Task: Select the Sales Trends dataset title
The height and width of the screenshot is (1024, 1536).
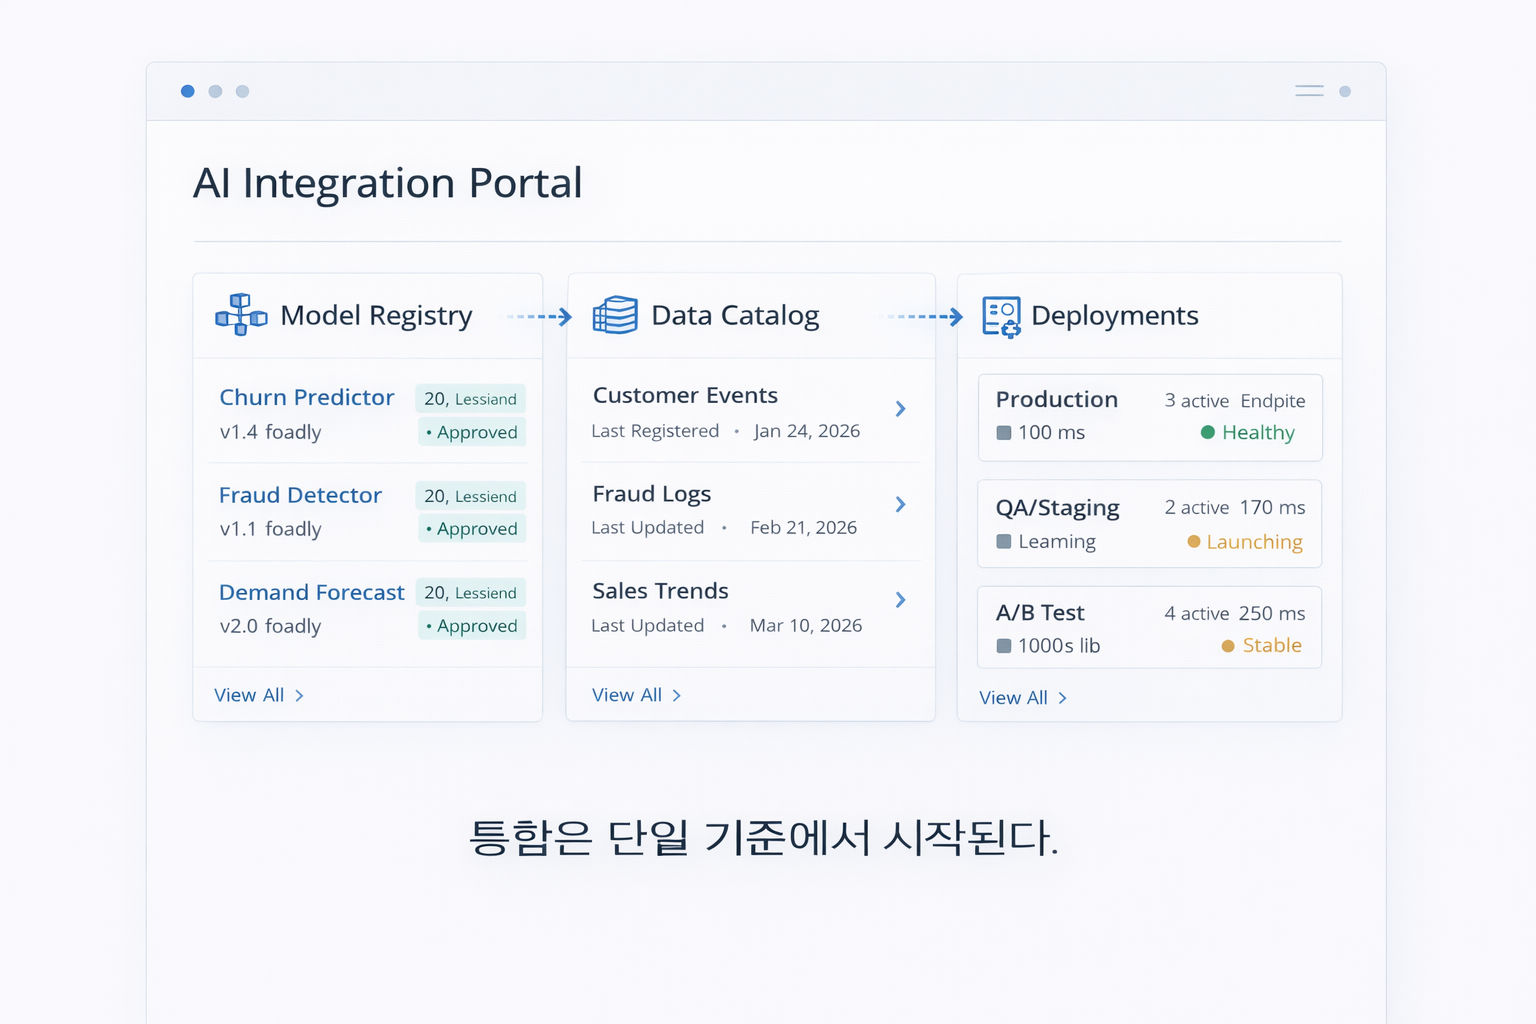Action: (660, 591)
